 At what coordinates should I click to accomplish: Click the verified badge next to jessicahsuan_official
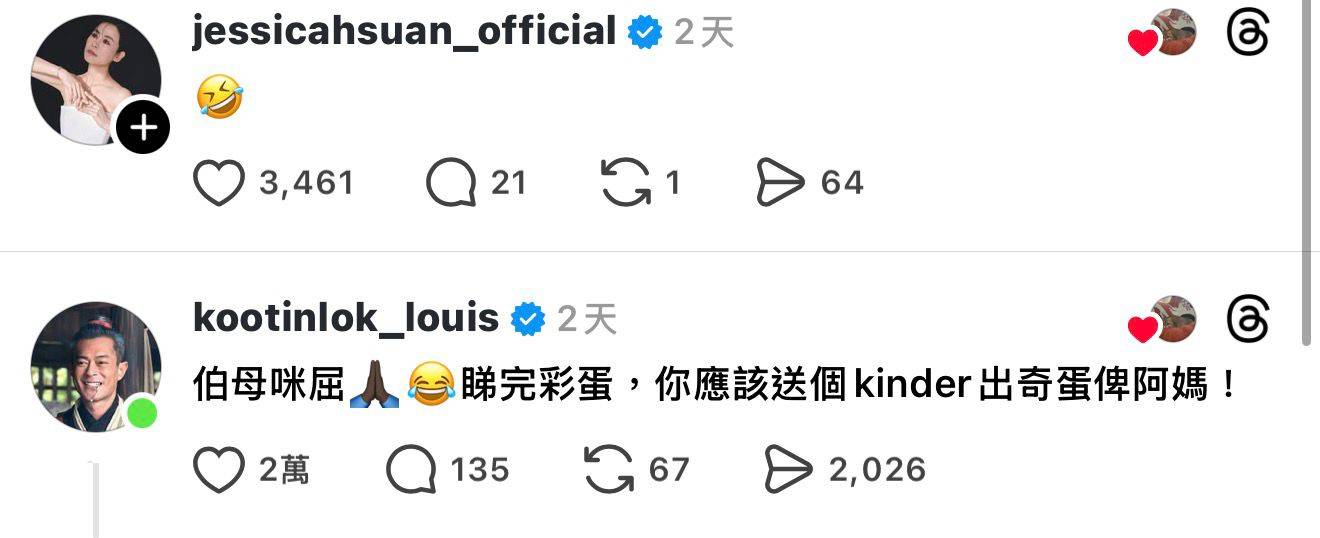pos(645,33)
